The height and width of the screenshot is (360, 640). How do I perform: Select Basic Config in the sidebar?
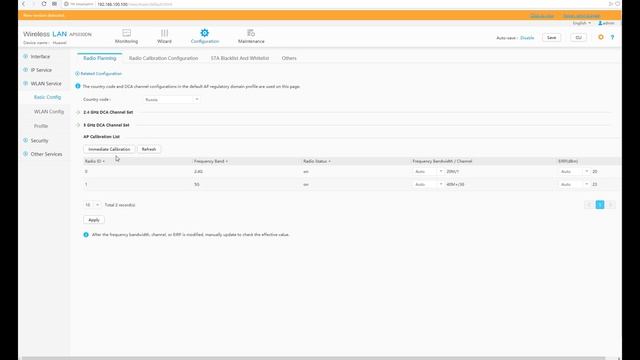[47, 97]
